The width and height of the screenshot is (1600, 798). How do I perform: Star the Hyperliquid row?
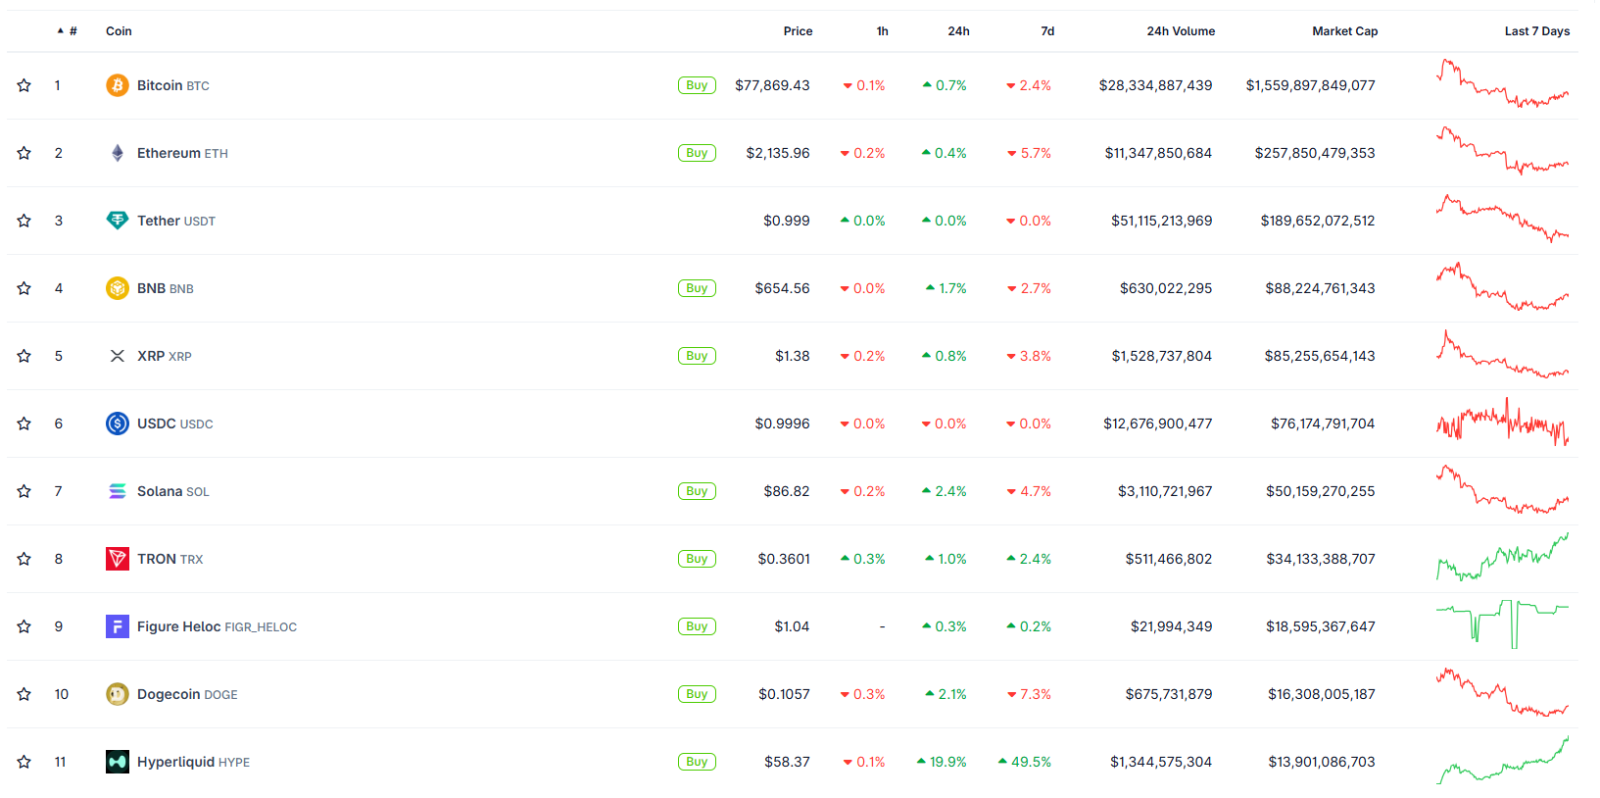pyautogui.click(x=24, y=762)
